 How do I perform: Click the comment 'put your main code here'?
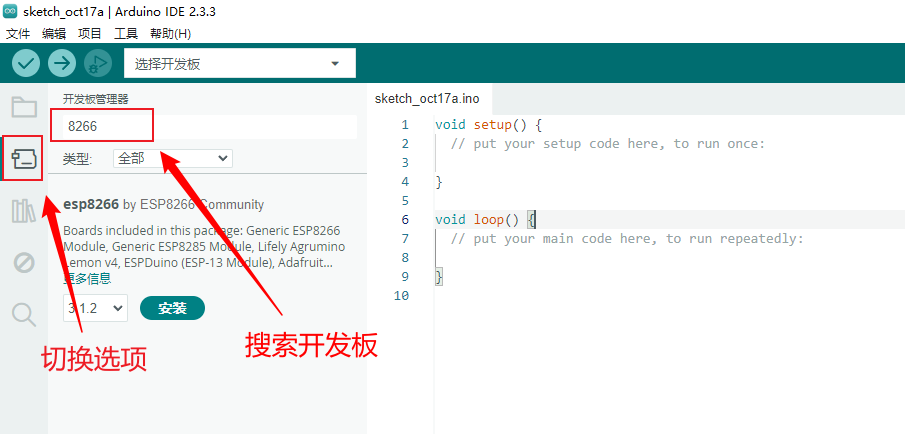tap(627, 238)
